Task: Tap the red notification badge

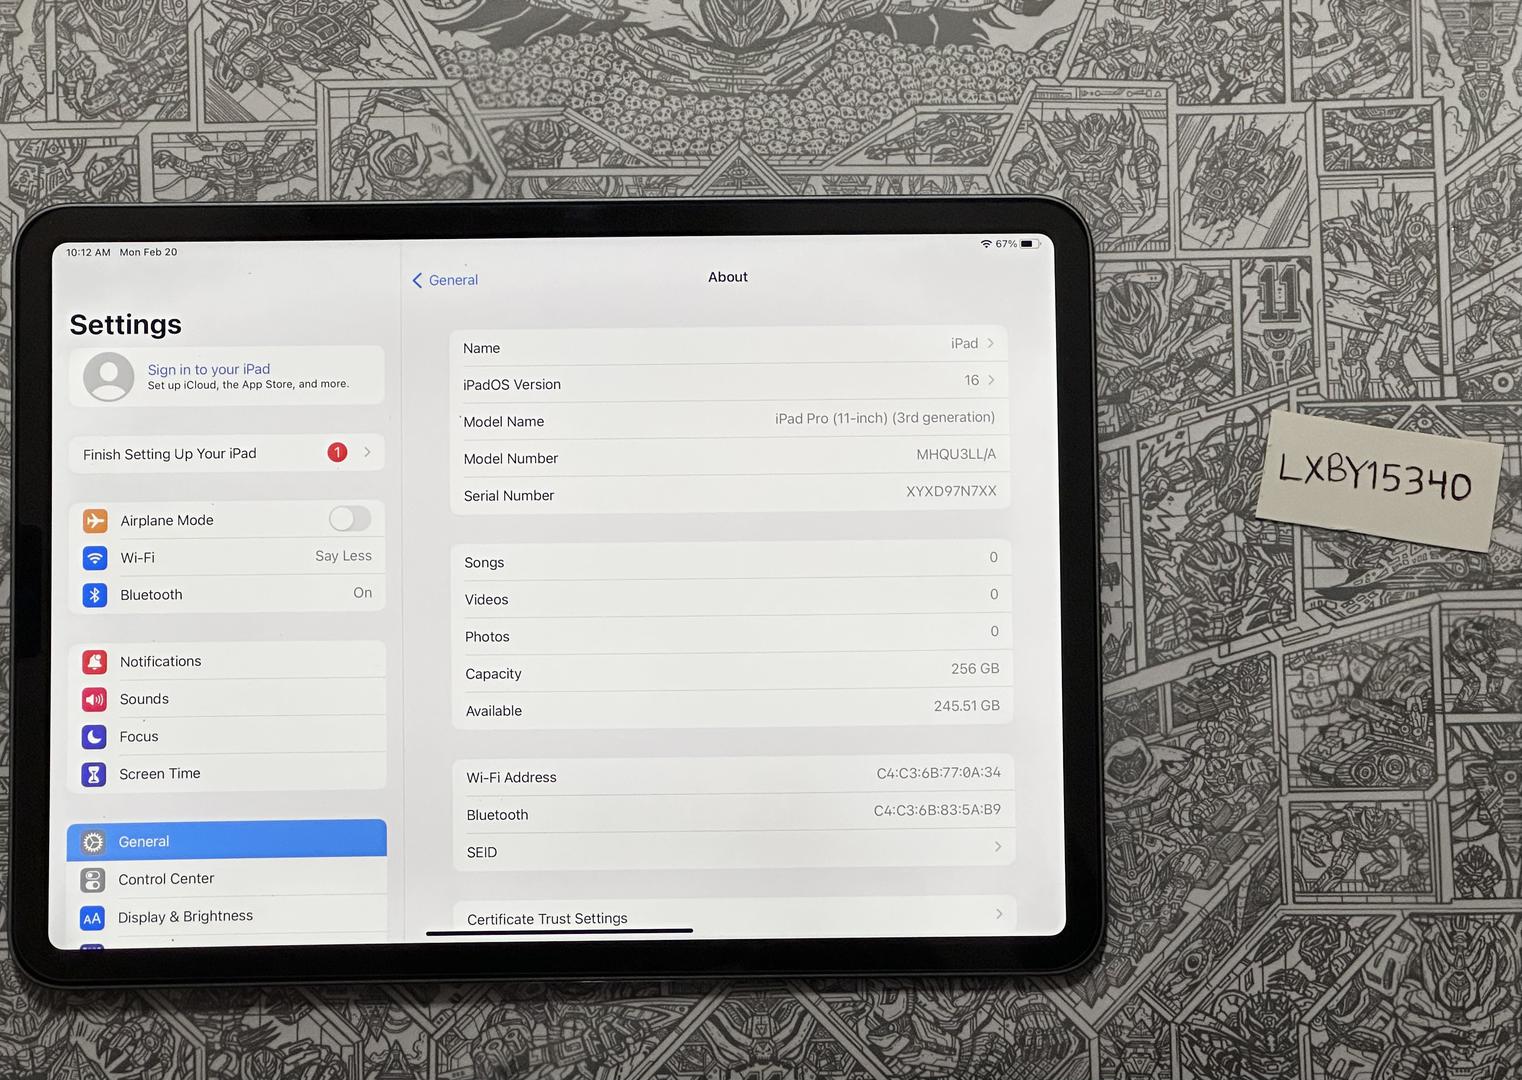Action: point(338,452)
